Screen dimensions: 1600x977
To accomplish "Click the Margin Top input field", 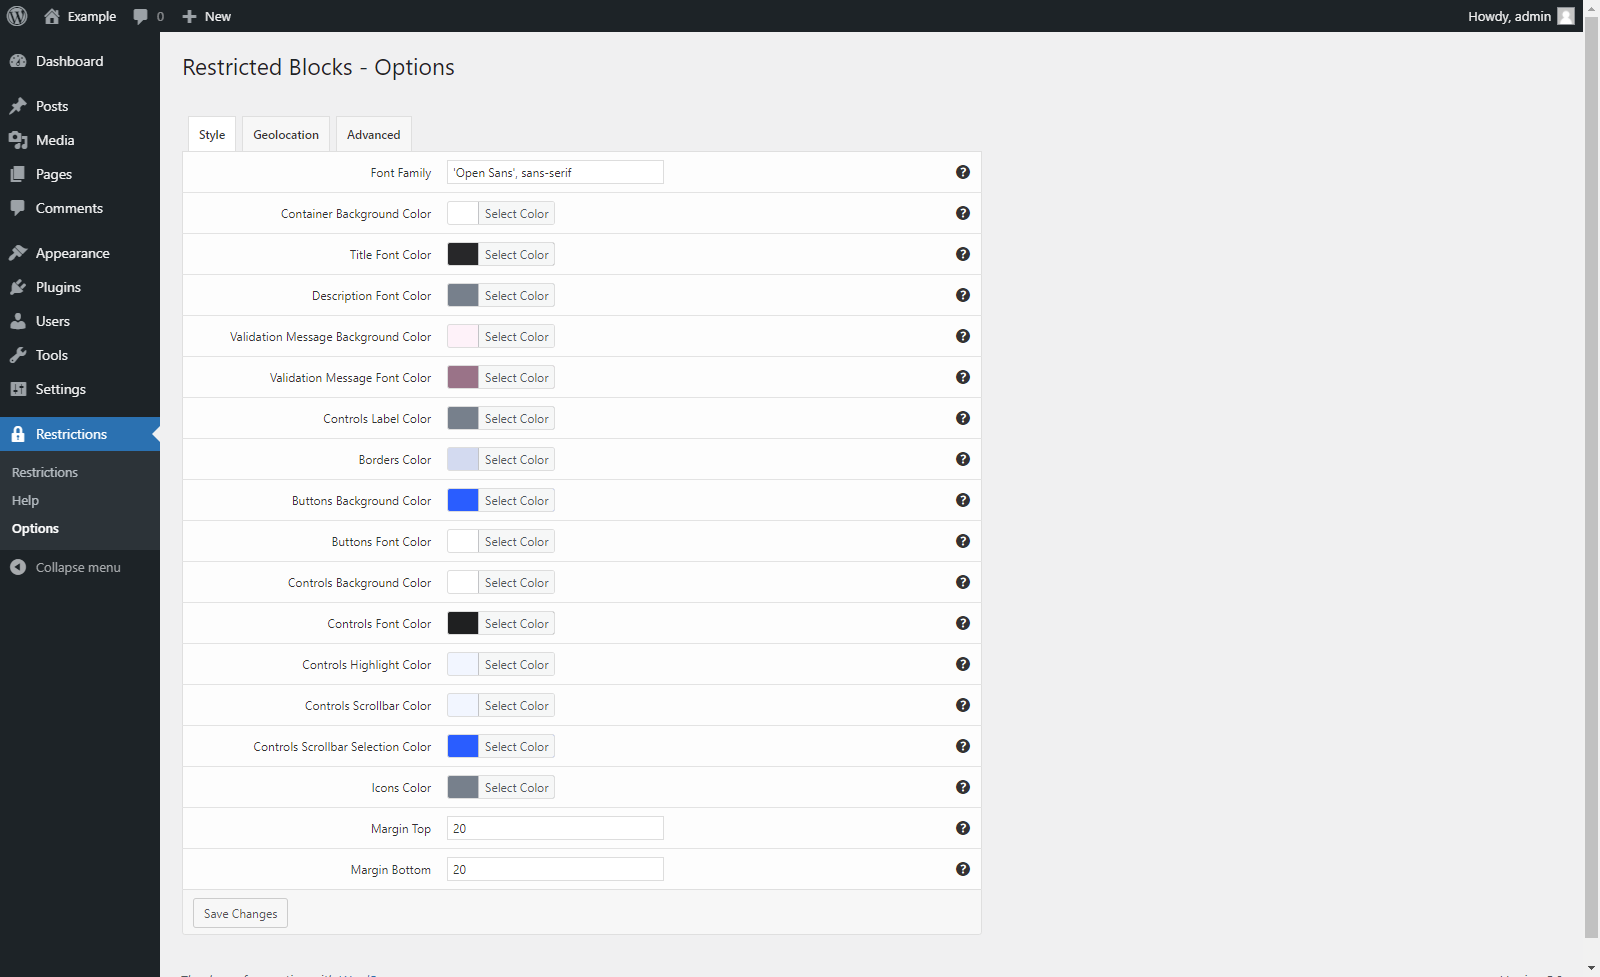I will 555,828.
